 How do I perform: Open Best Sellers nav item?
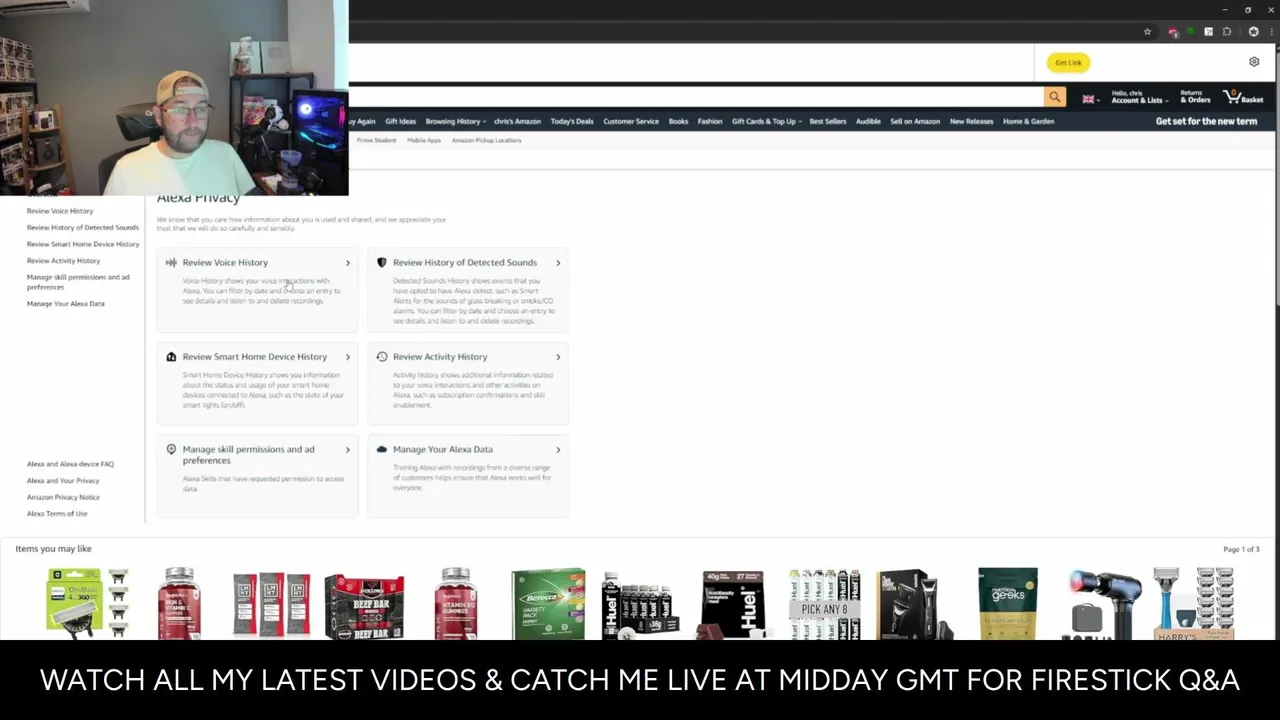828,121
